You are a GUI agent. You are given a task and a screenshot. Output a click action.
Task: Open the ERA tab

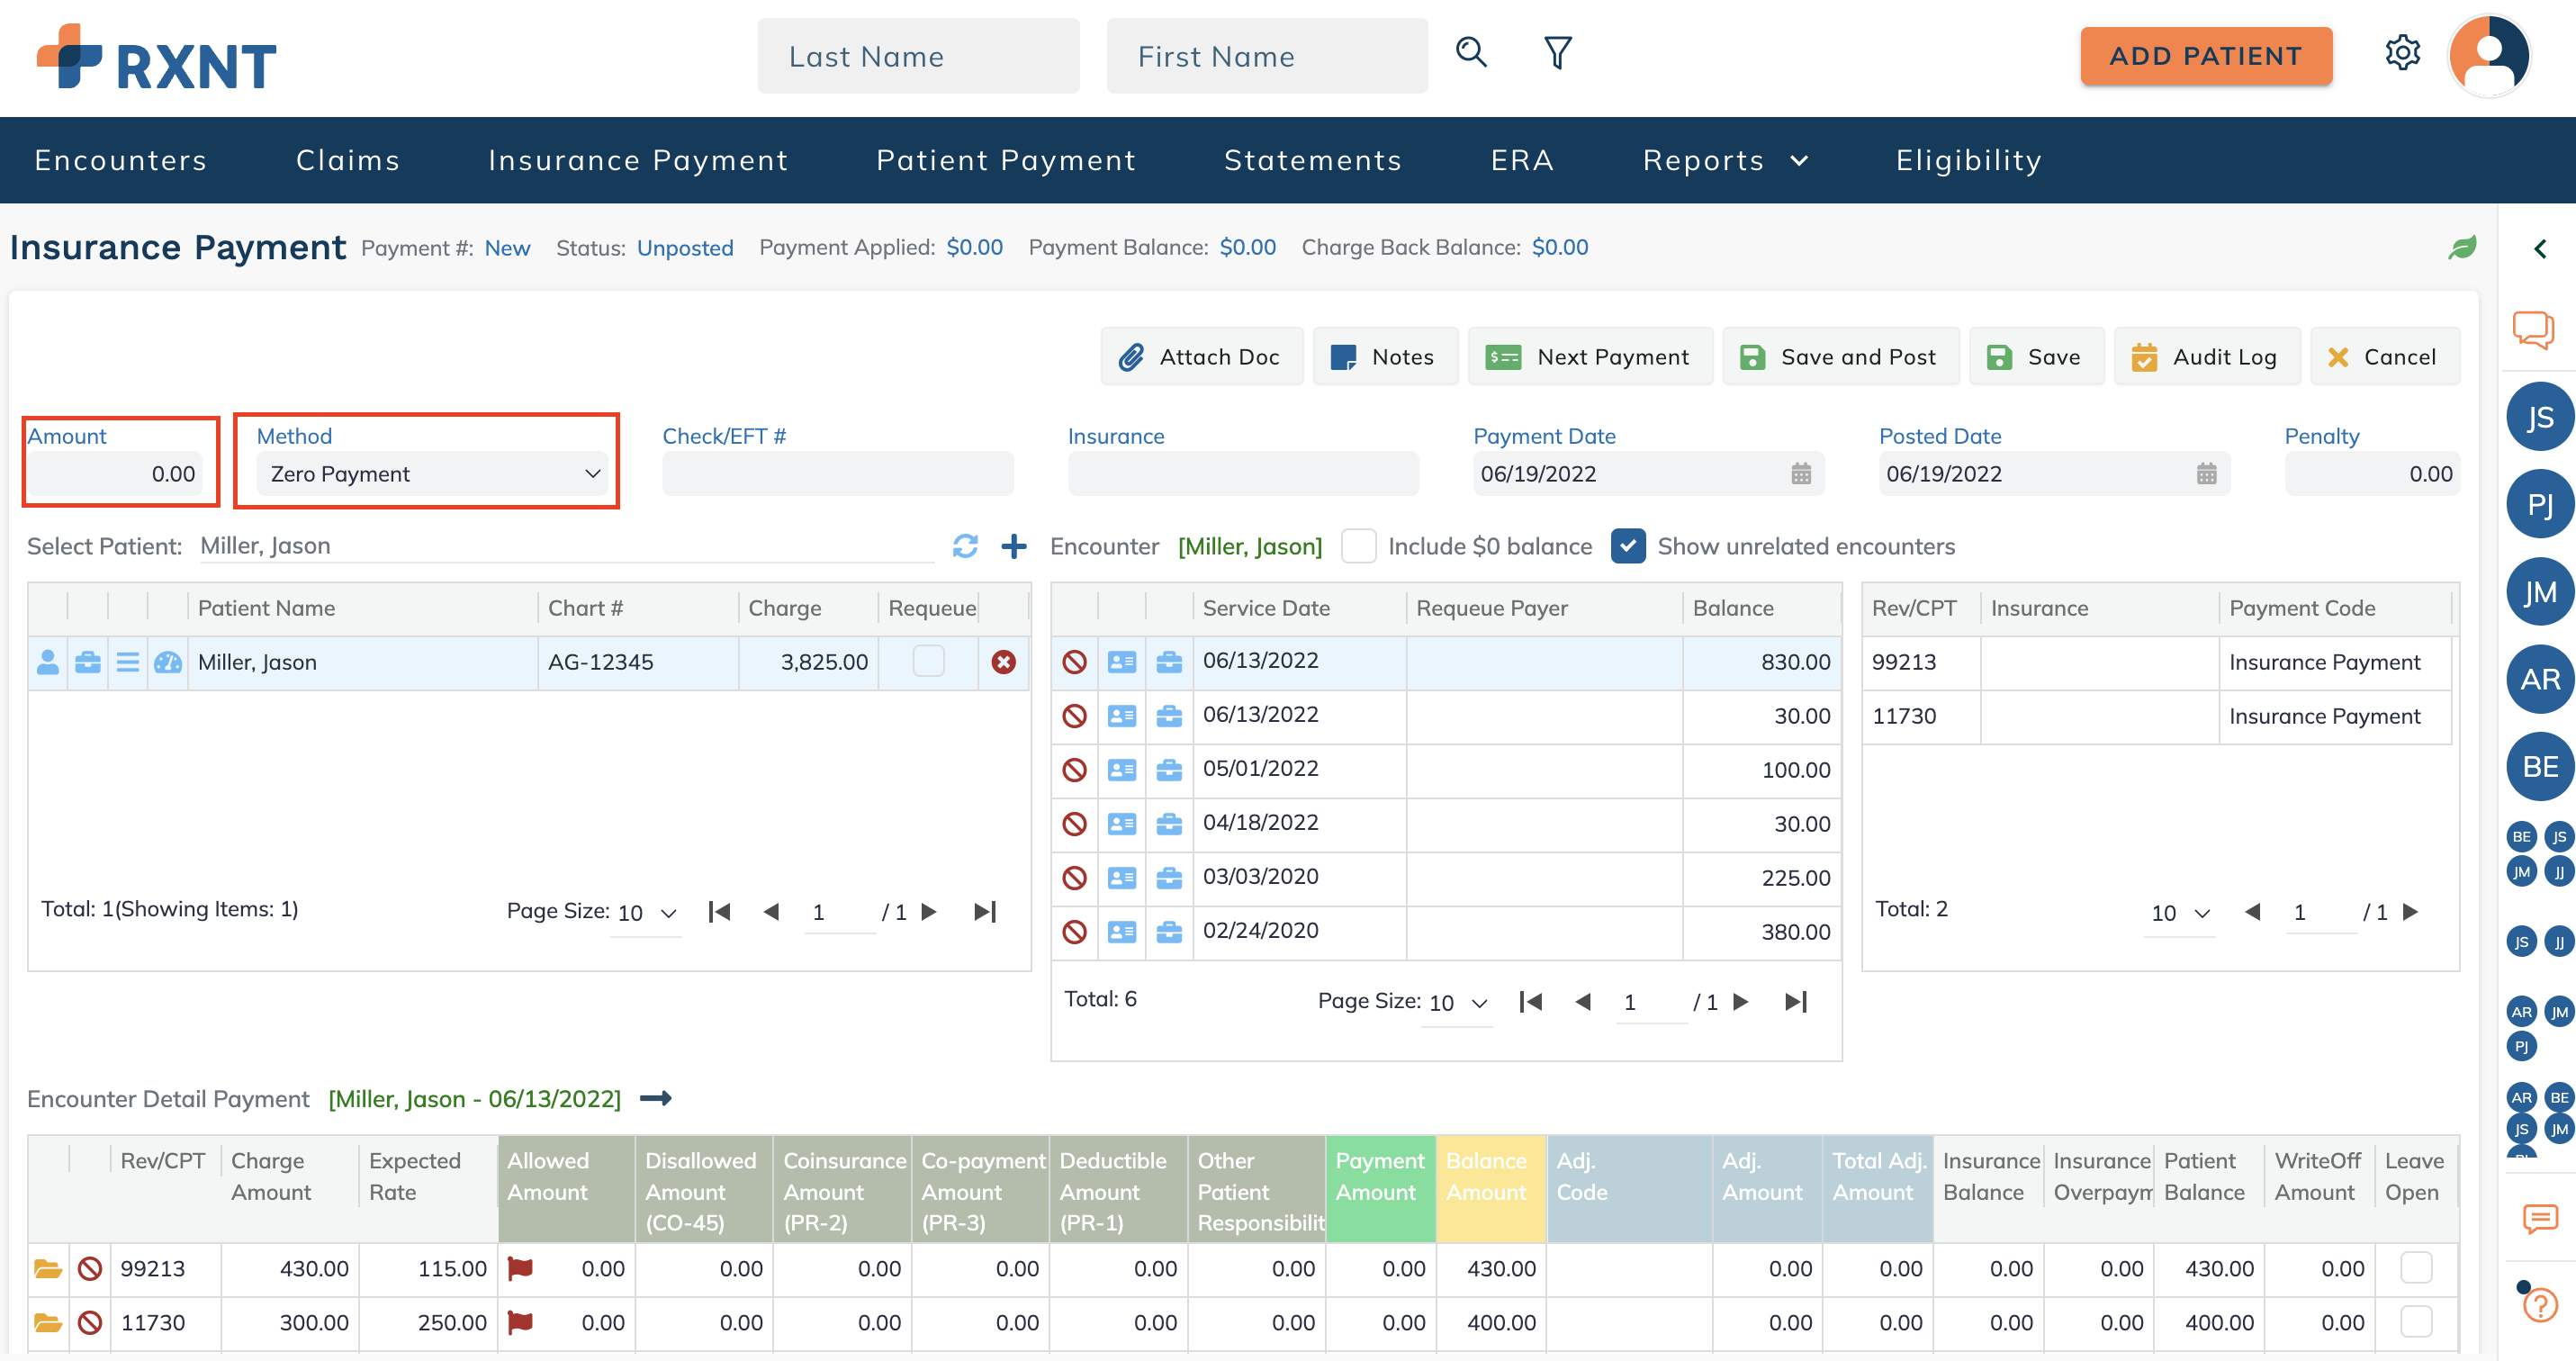(x=1522, y=160)
